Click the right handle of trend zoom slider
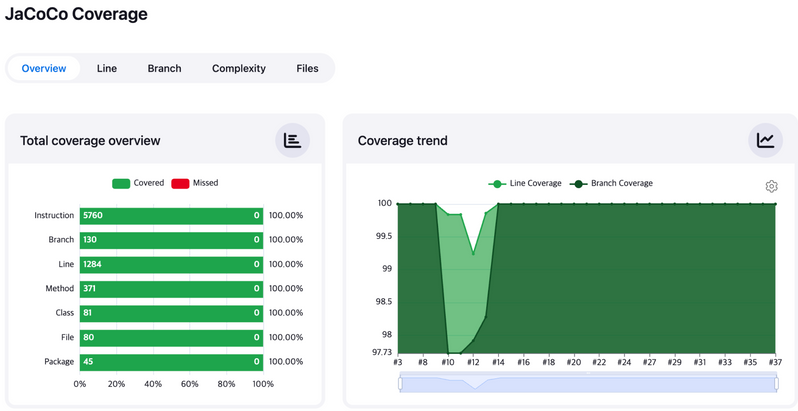The image size is (798, 411). (x=776, y=384)
